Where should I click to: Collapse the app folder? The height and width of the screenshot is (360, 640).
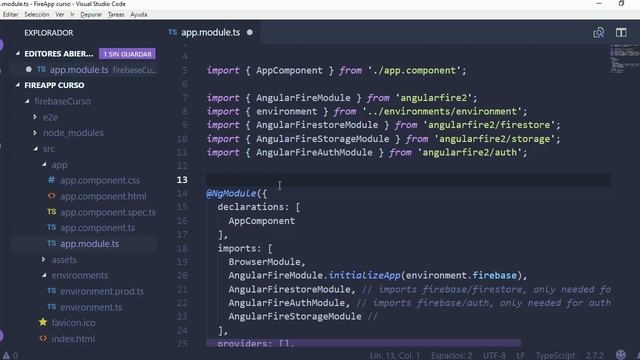(44, 164)
